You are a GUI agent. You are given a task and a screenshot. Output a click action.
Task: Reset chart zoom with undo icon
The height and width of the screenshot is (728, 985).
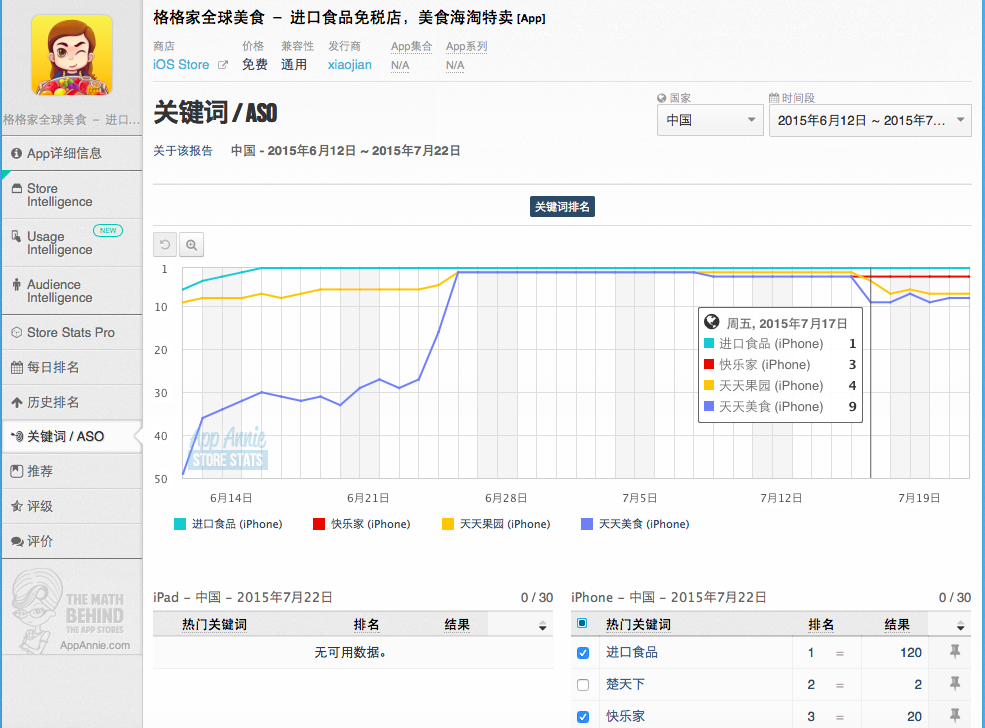pyautogui.click(x=165, y=245)
